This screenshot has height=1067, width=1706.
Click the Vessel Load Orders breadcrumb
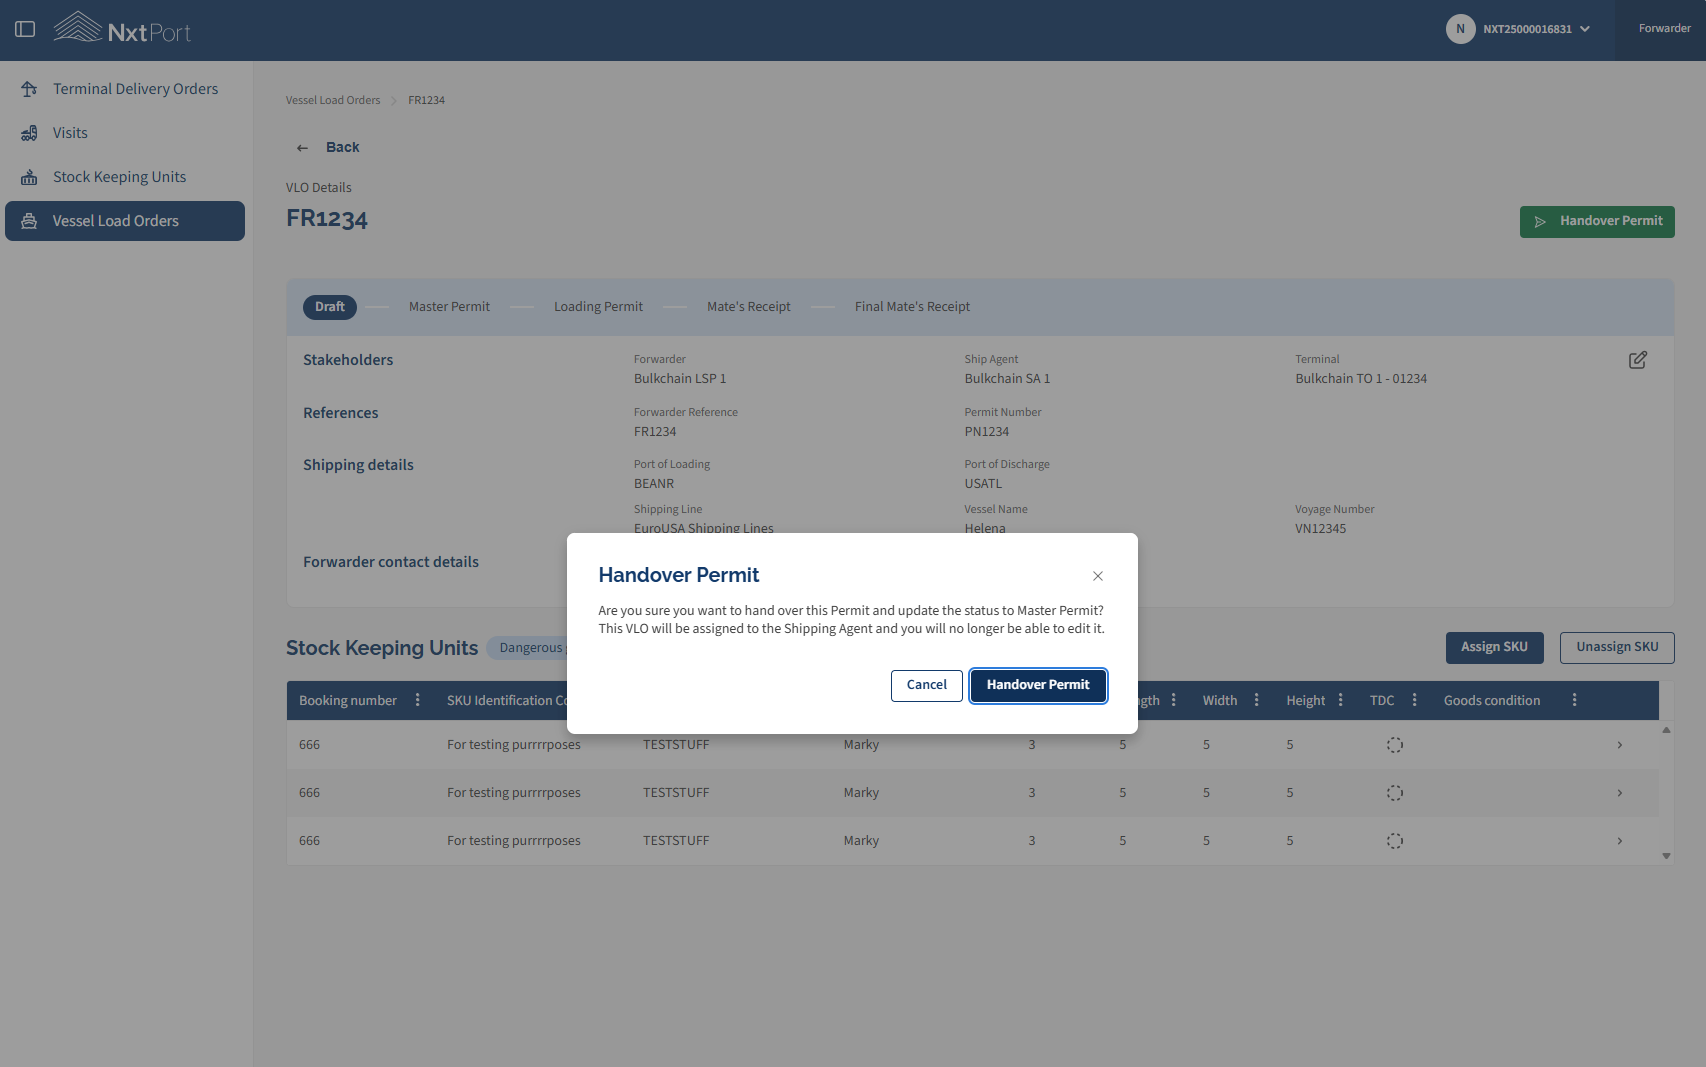coord(333,100)
